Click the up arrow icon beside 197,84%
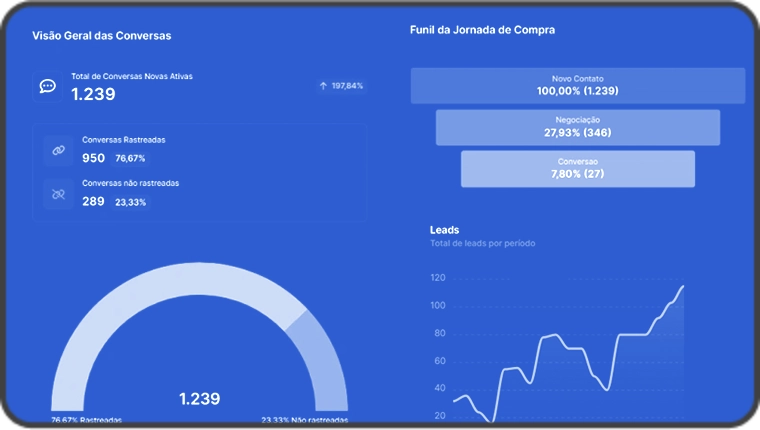The width and height of the screenshot is (760, 430). (323, 86)
